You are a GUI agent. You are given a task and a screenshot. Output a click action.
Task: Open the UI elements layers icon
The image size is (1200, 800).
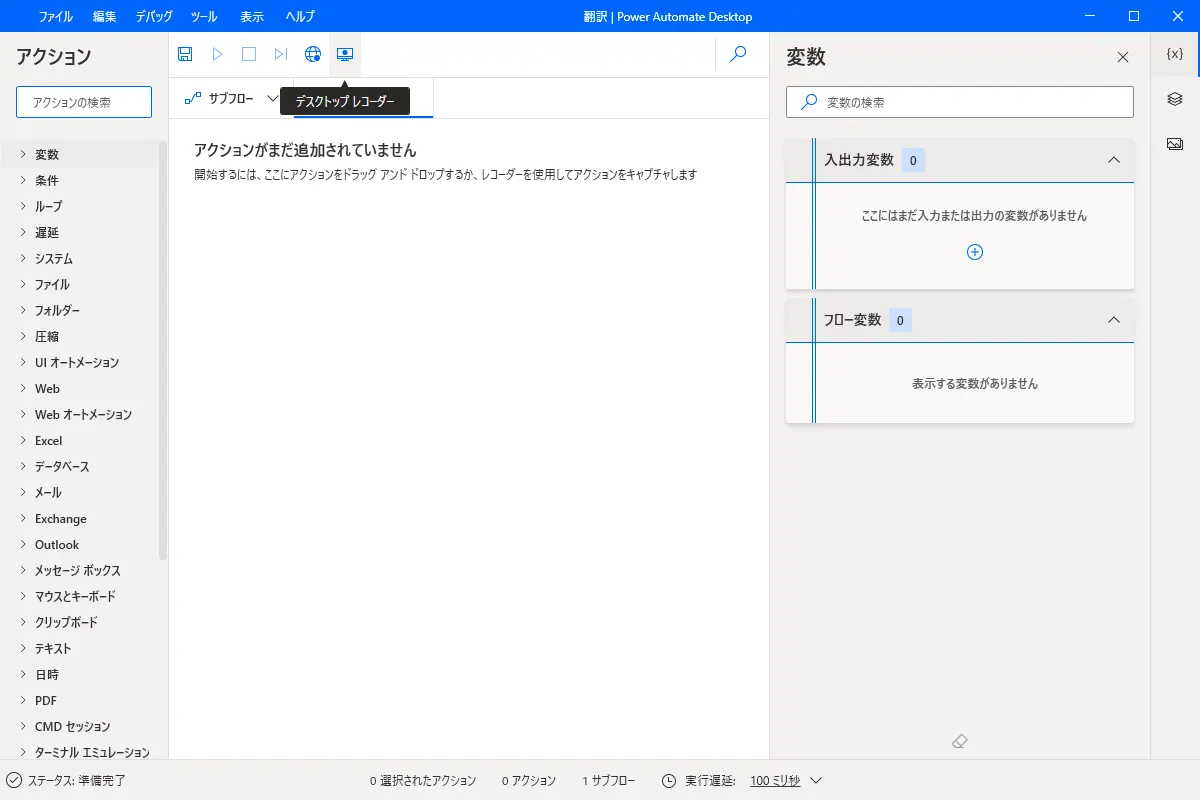(1175, 99)
